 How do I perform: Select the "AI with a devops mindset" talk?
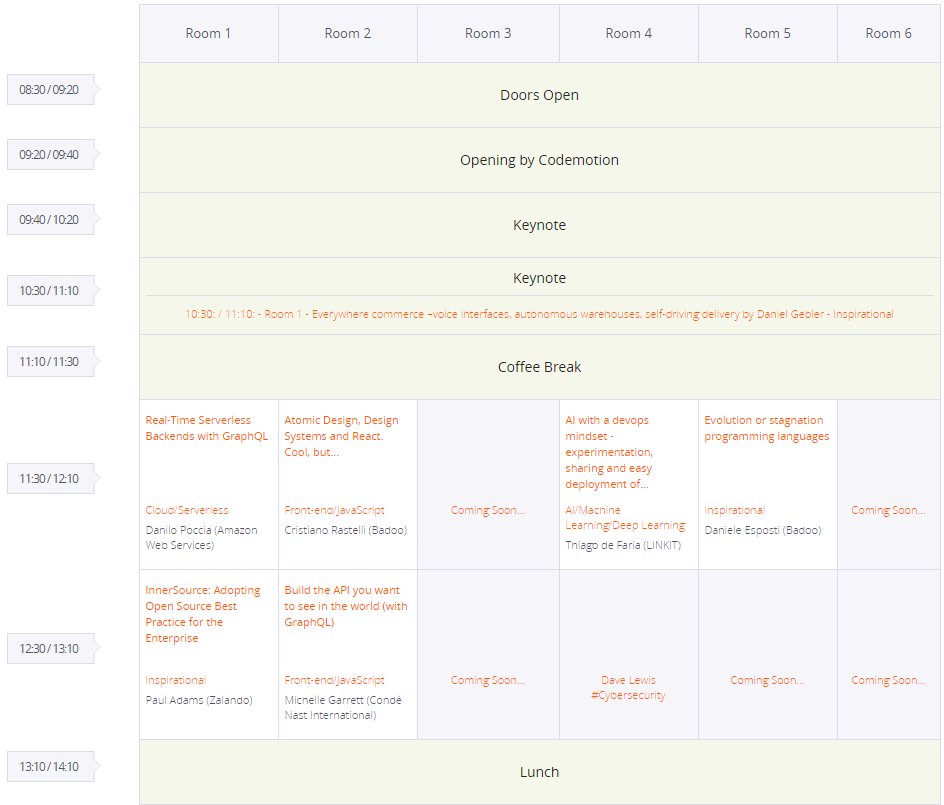click(x=625, y=450)
